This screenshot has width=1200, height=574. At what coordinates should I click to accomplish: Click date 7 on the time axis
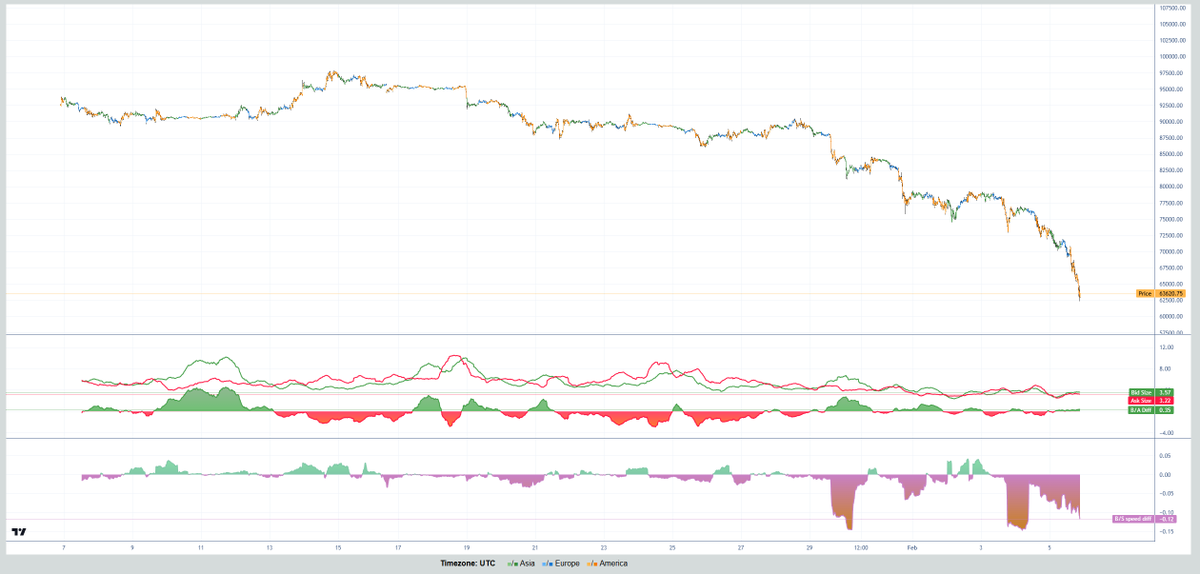click(63, 548)
